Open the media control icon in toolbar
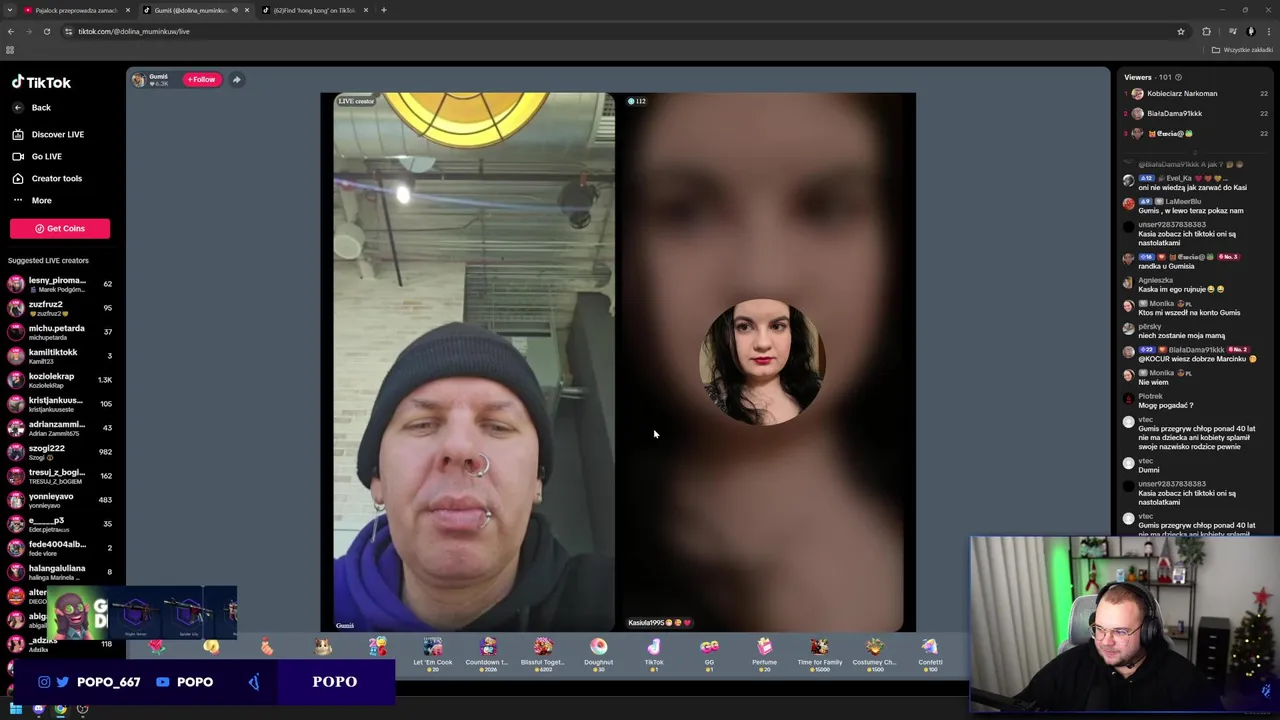 click(x=1232, y=31)
